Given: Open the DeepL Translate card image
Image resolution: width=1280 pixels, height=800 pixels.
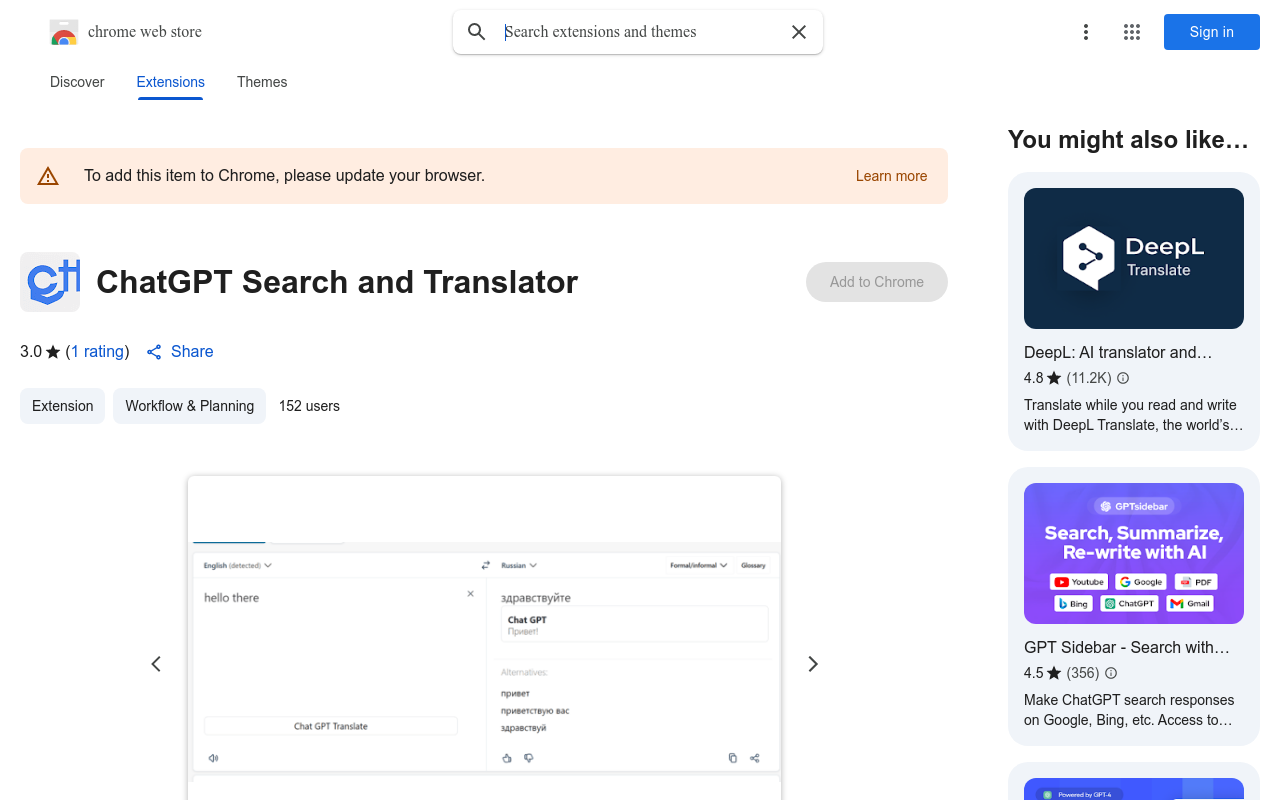Looking at the screenshot, I should click(1134, 258).
